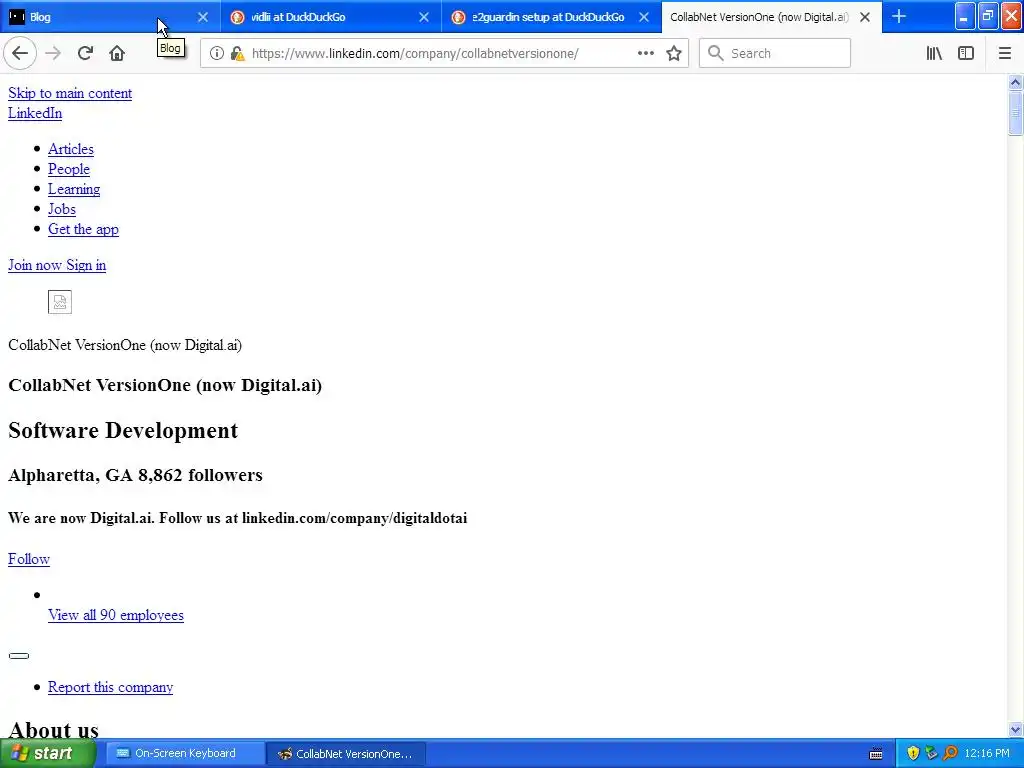The image size is (1024, 768).
Task: Close the Blog tab
Action: point(202,17)
